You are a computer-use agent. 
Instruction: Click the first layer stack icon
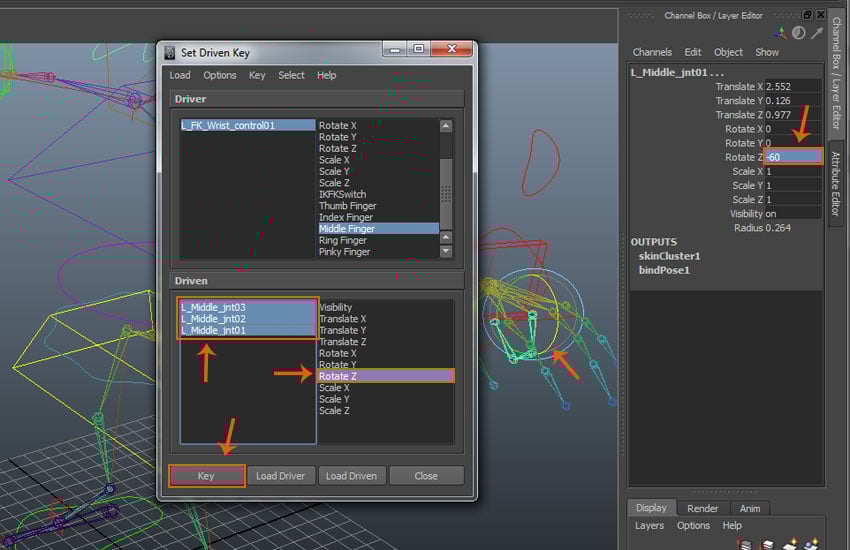(744, 544)
